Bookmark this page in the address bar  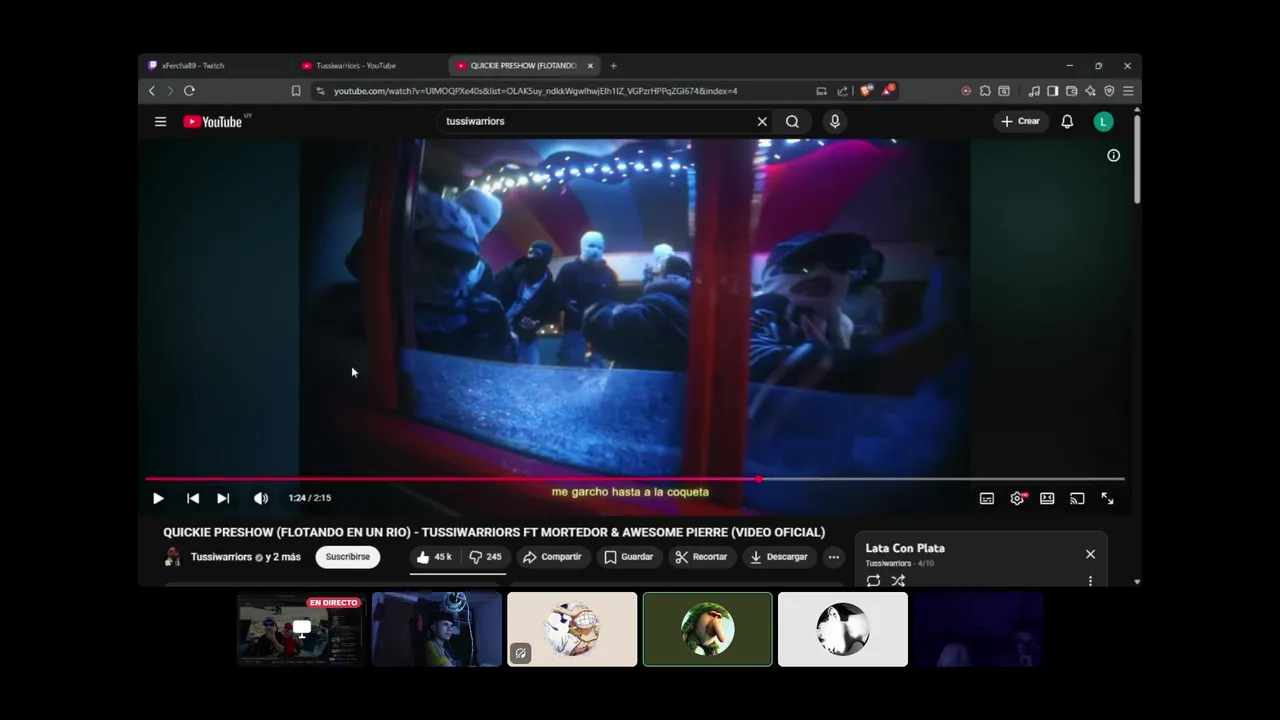296,91
